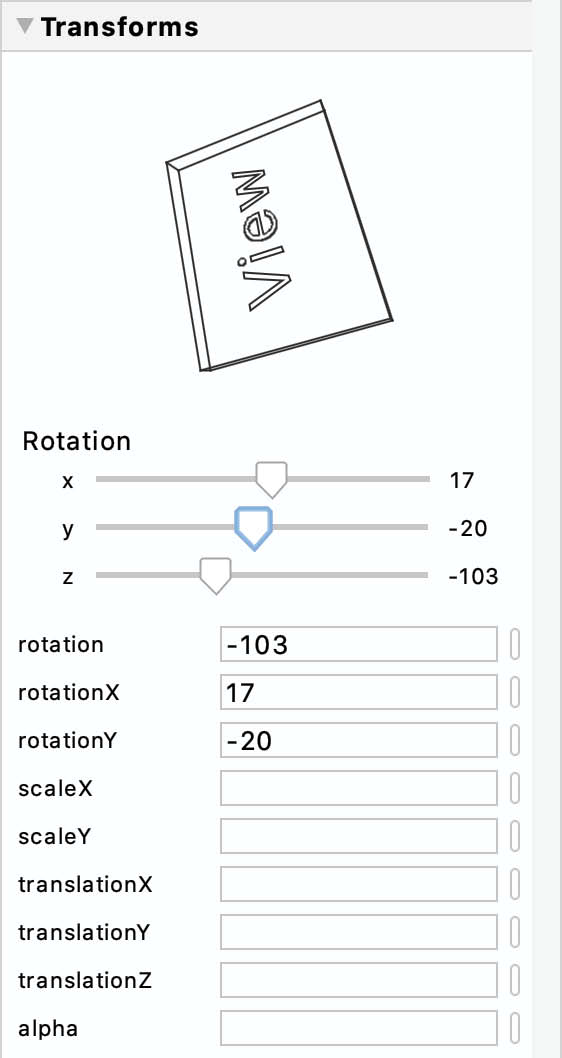Collapse the Transforms section triangle
The image size is (562, 1058).
(26, 26)
